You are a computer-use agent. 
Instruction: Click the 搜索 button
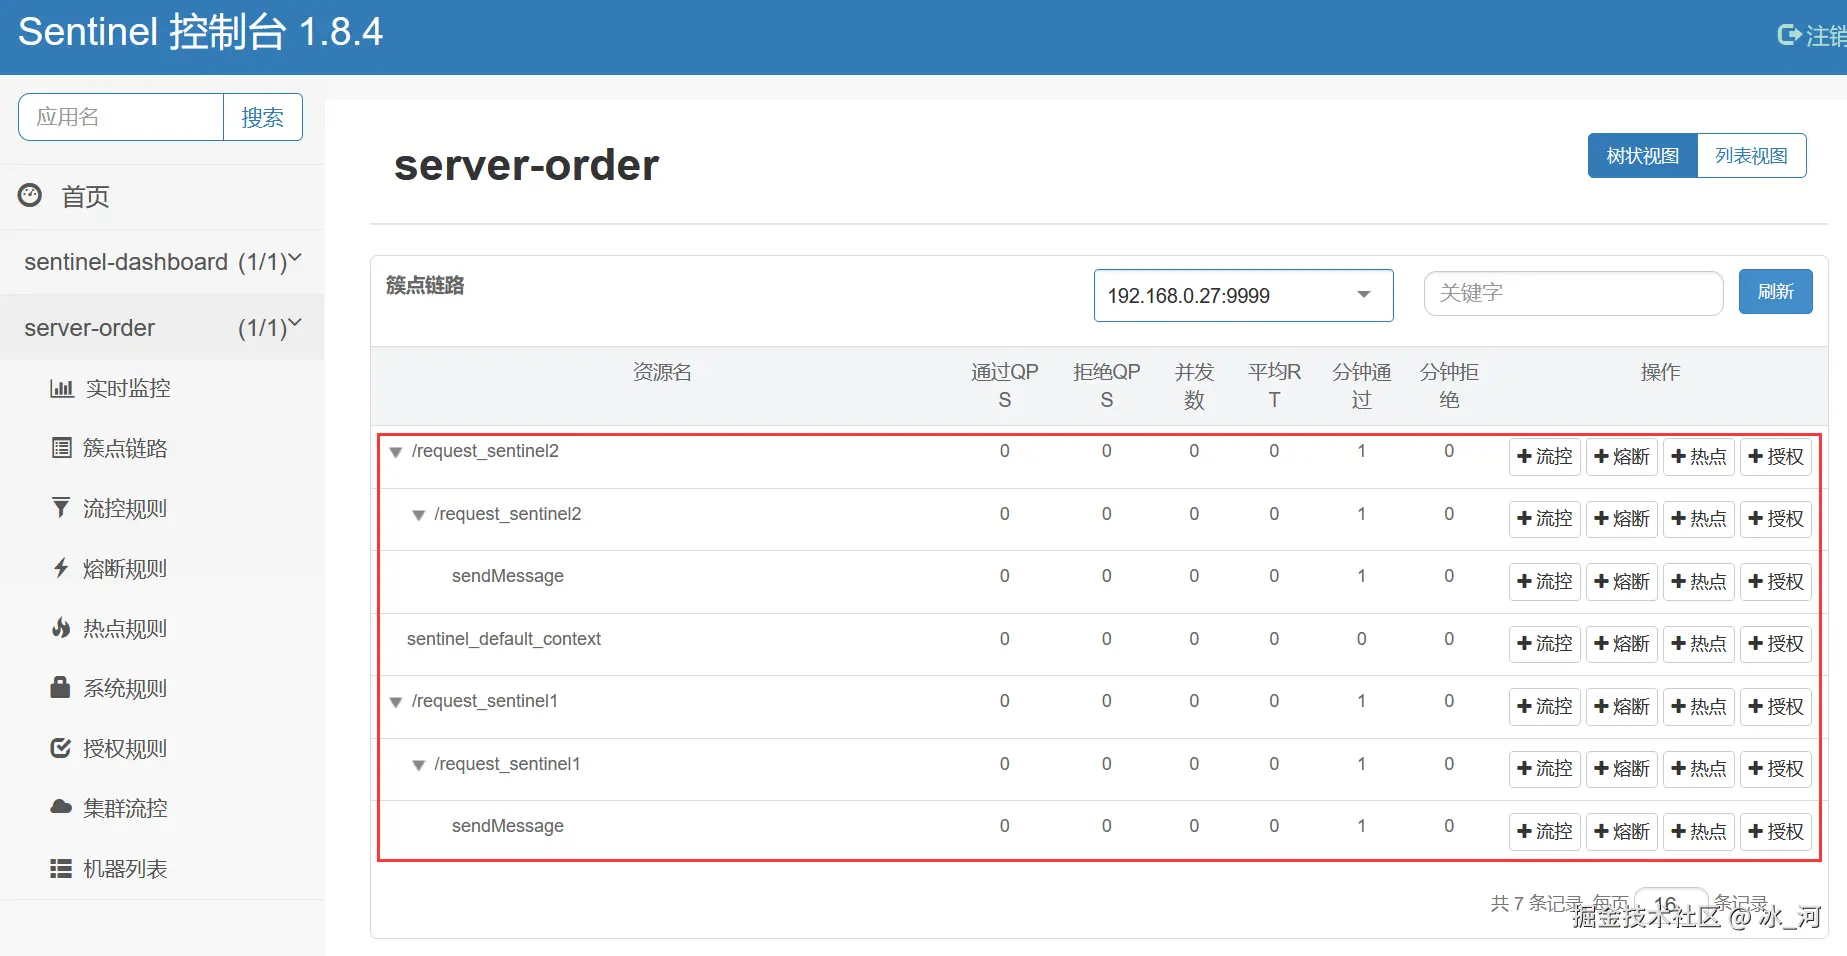262,117
